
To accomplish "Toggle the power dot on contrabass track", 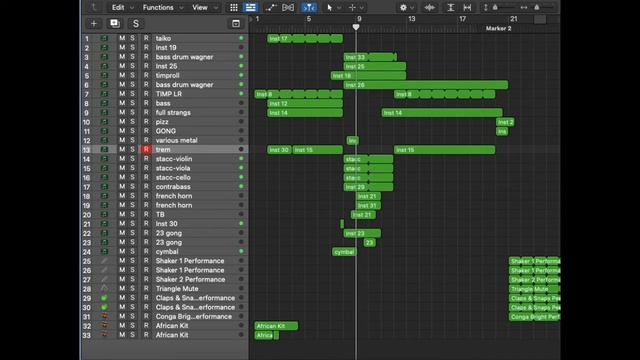I will click(241, 187).
